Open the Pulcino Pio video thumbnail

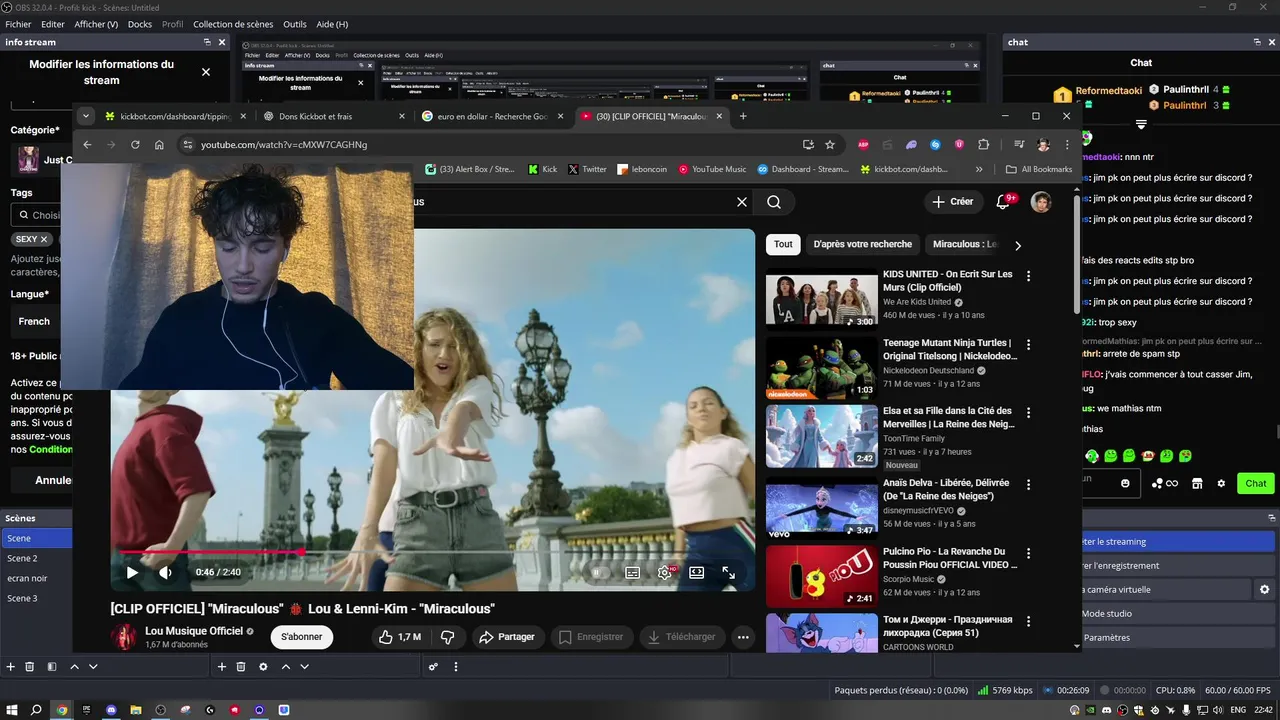pyautogui.click(x=821, y=577)
